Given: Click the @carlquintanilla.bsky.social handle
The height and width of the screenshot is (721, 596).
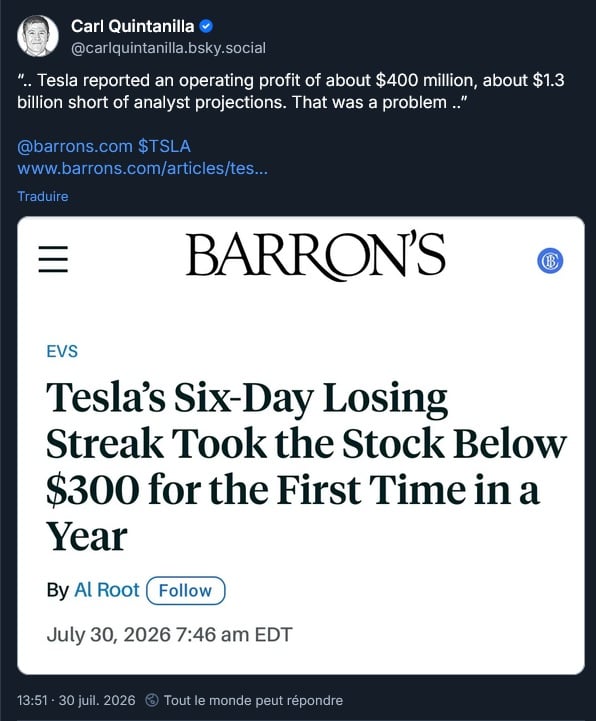Looking at the screenshot, I should pos(168,48).
